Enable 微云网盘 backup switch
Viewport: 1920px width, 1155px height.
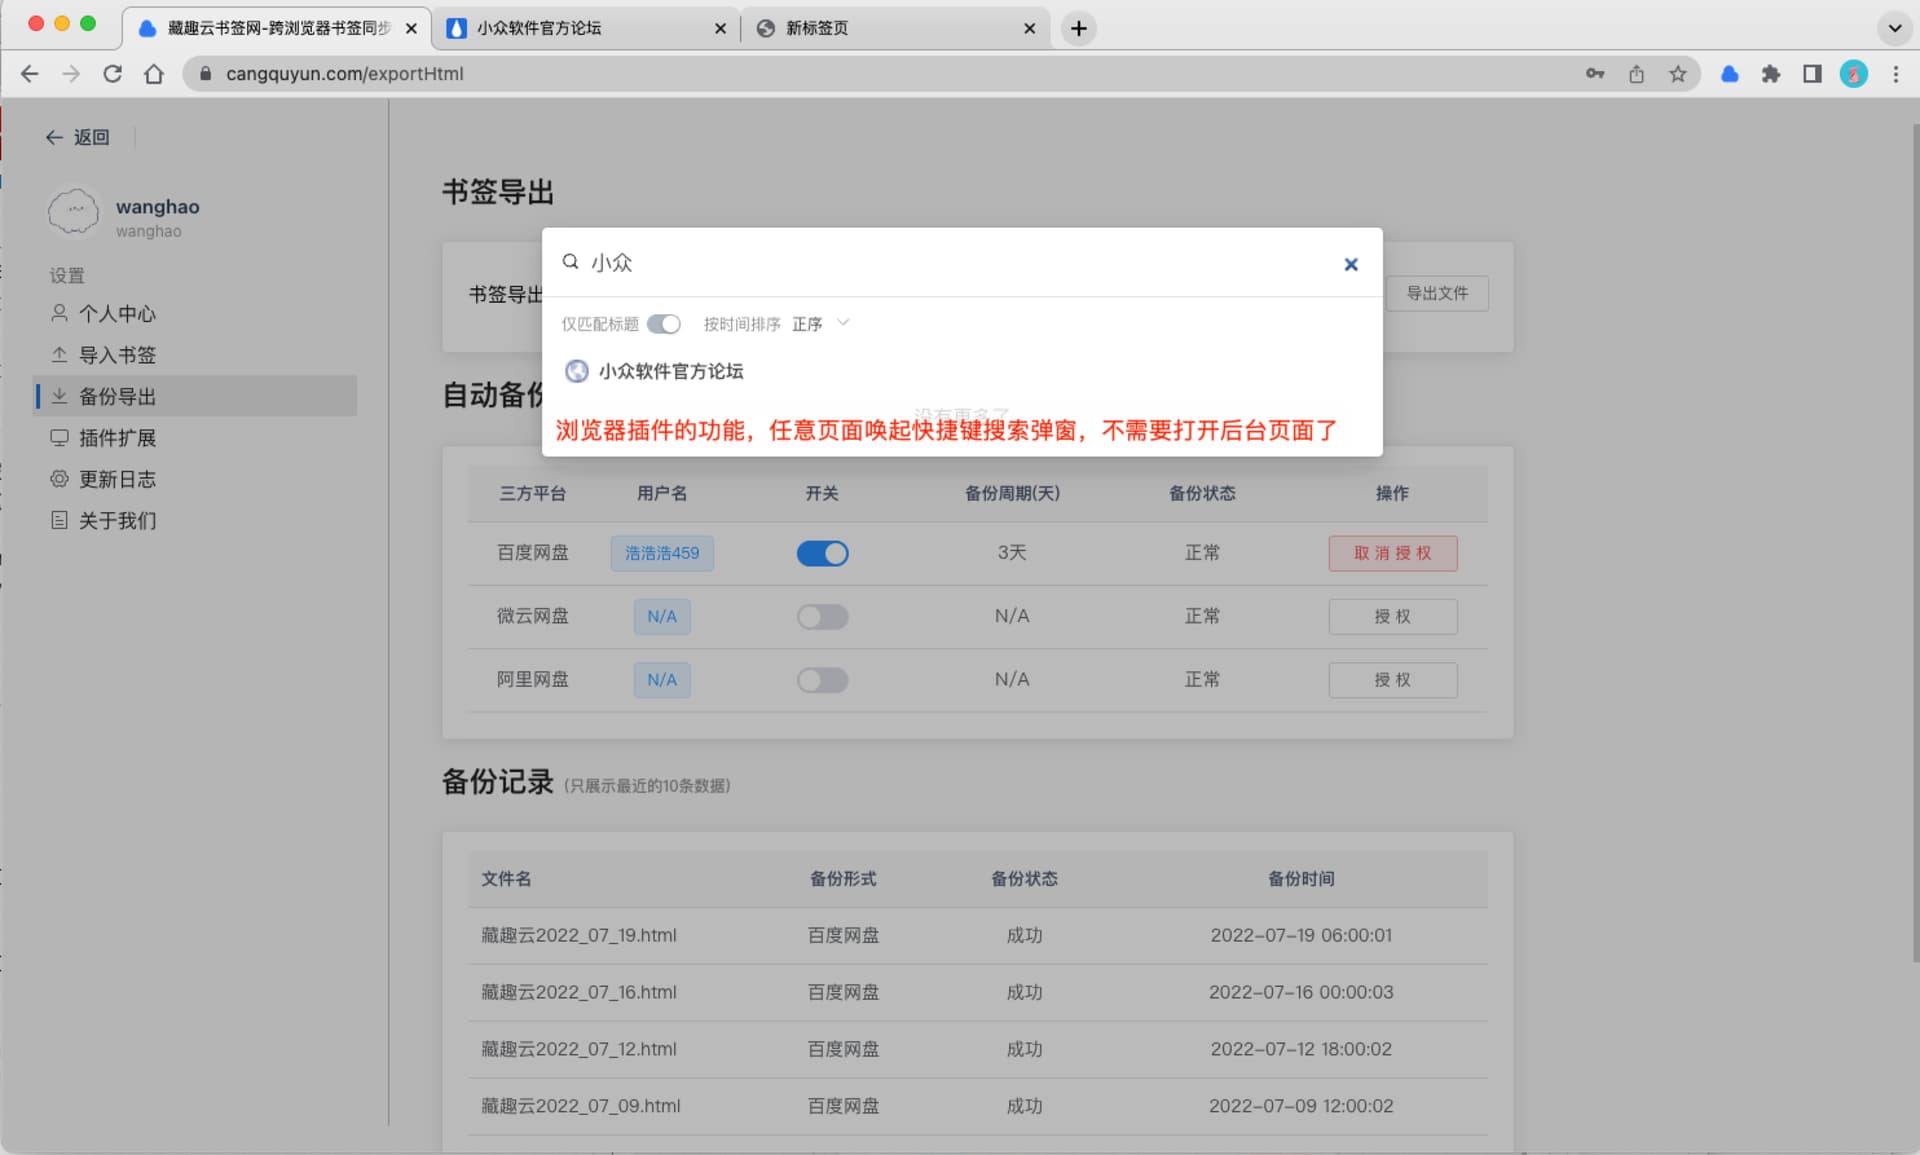click(822, 616)
